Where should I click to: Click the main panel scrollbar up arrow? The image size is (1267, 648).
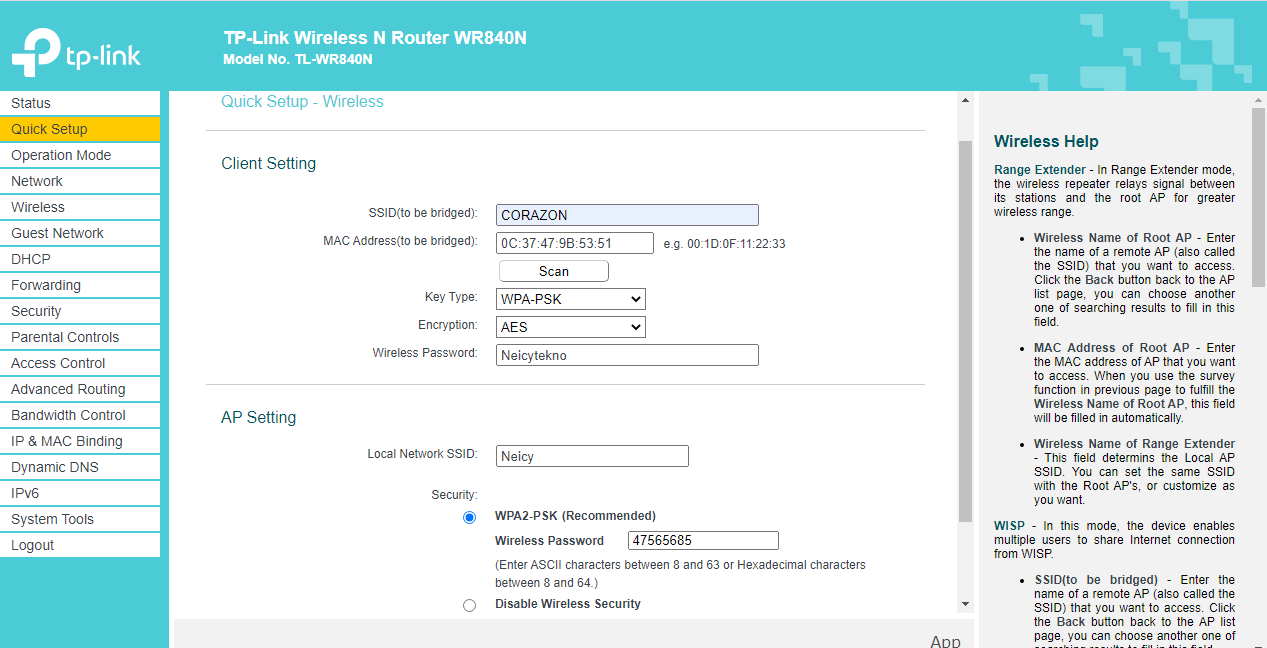pos(965,100)
